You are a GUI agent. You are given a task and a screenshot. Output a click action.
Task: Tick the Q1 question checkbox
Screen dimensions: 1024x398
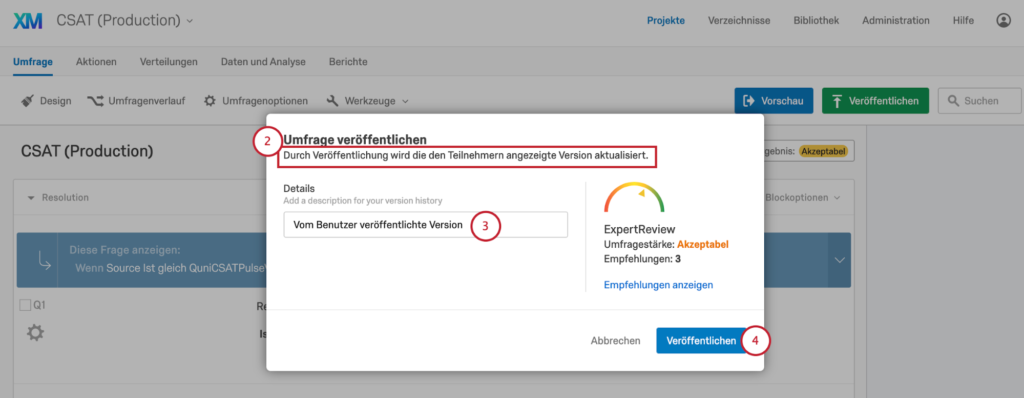tap(25, 305)
